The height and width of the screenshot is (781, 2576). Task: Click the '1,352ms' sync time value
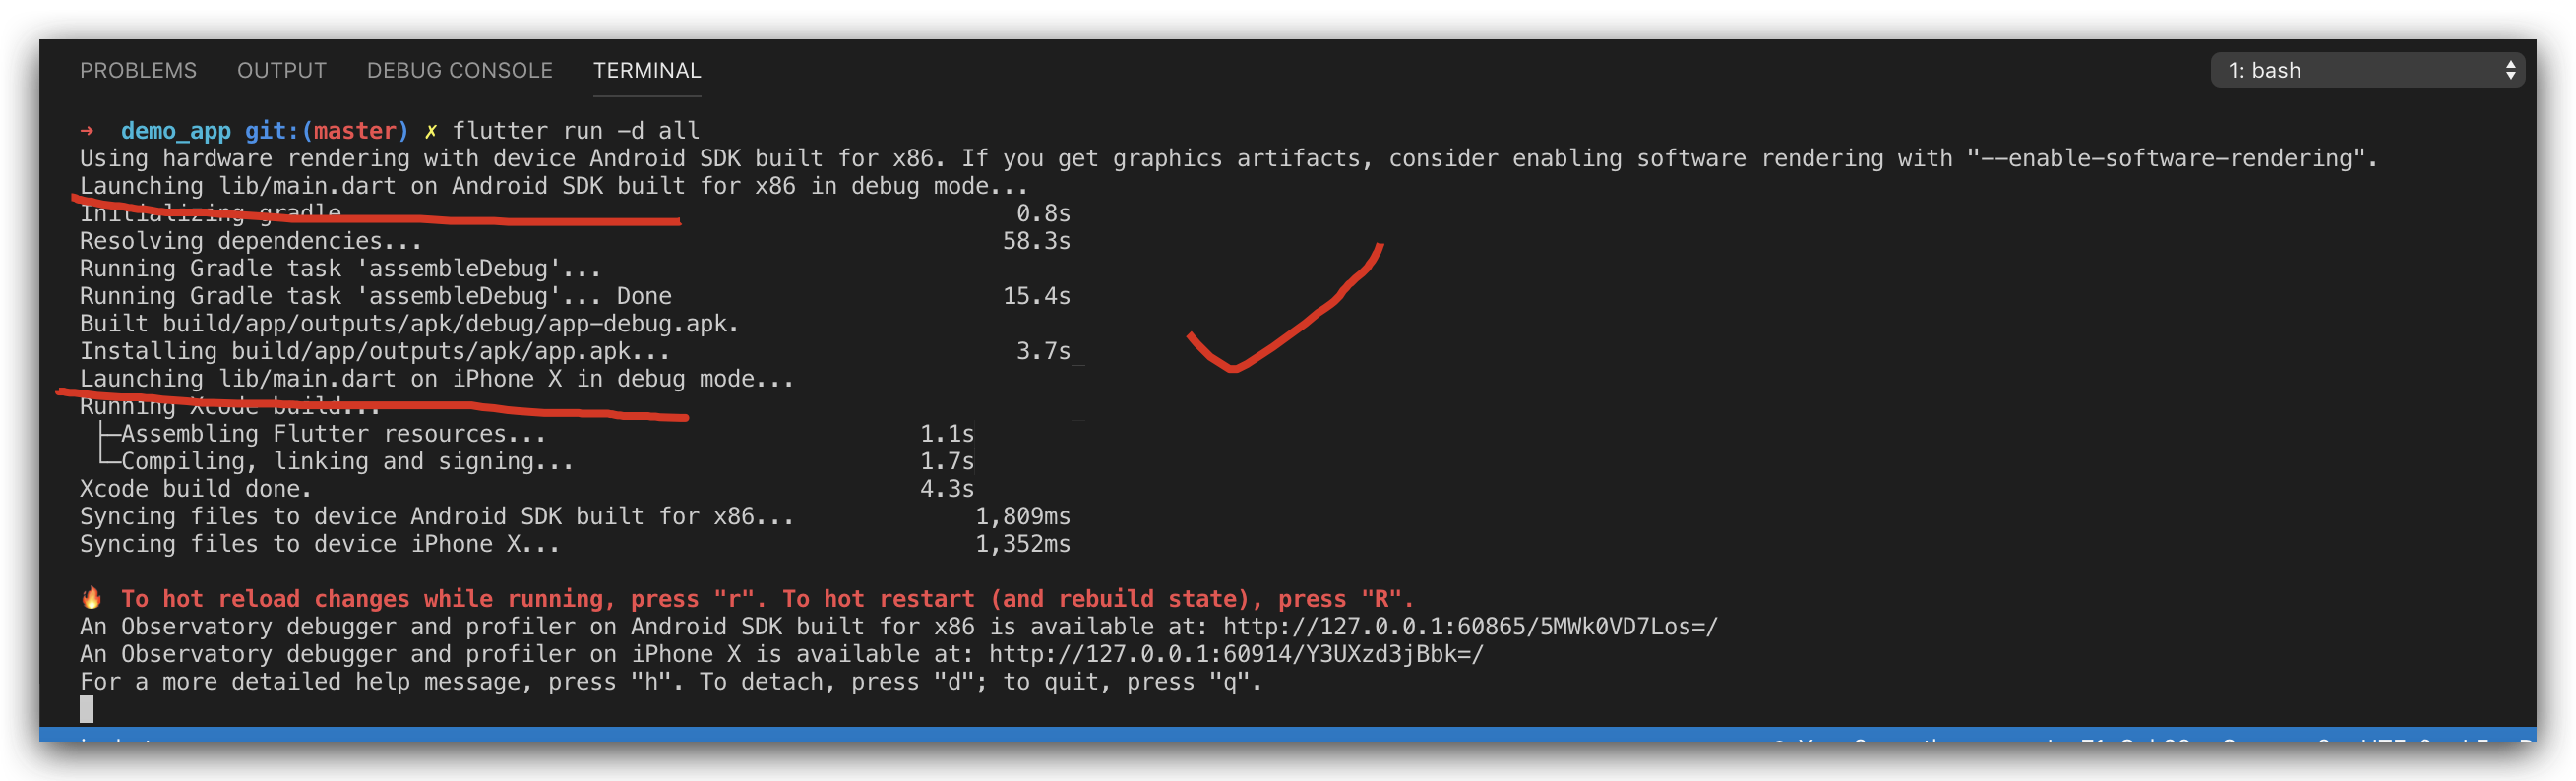(1023, 544)
